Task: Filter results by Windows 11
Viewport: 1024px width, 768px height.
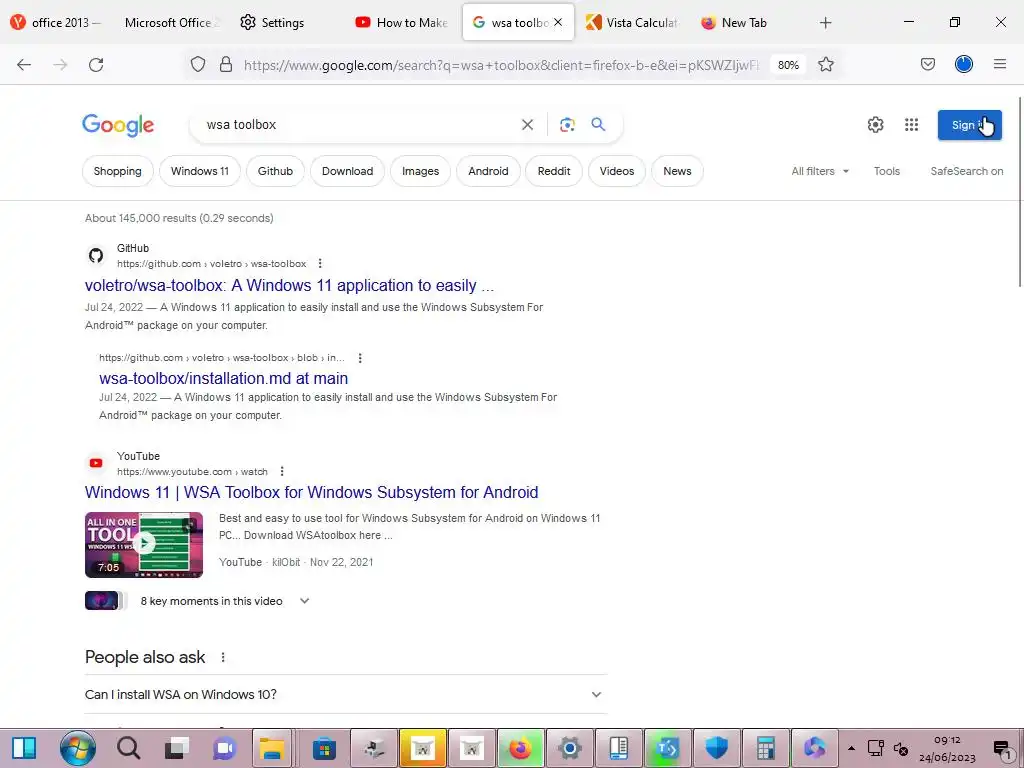Action: pos(200,171)
